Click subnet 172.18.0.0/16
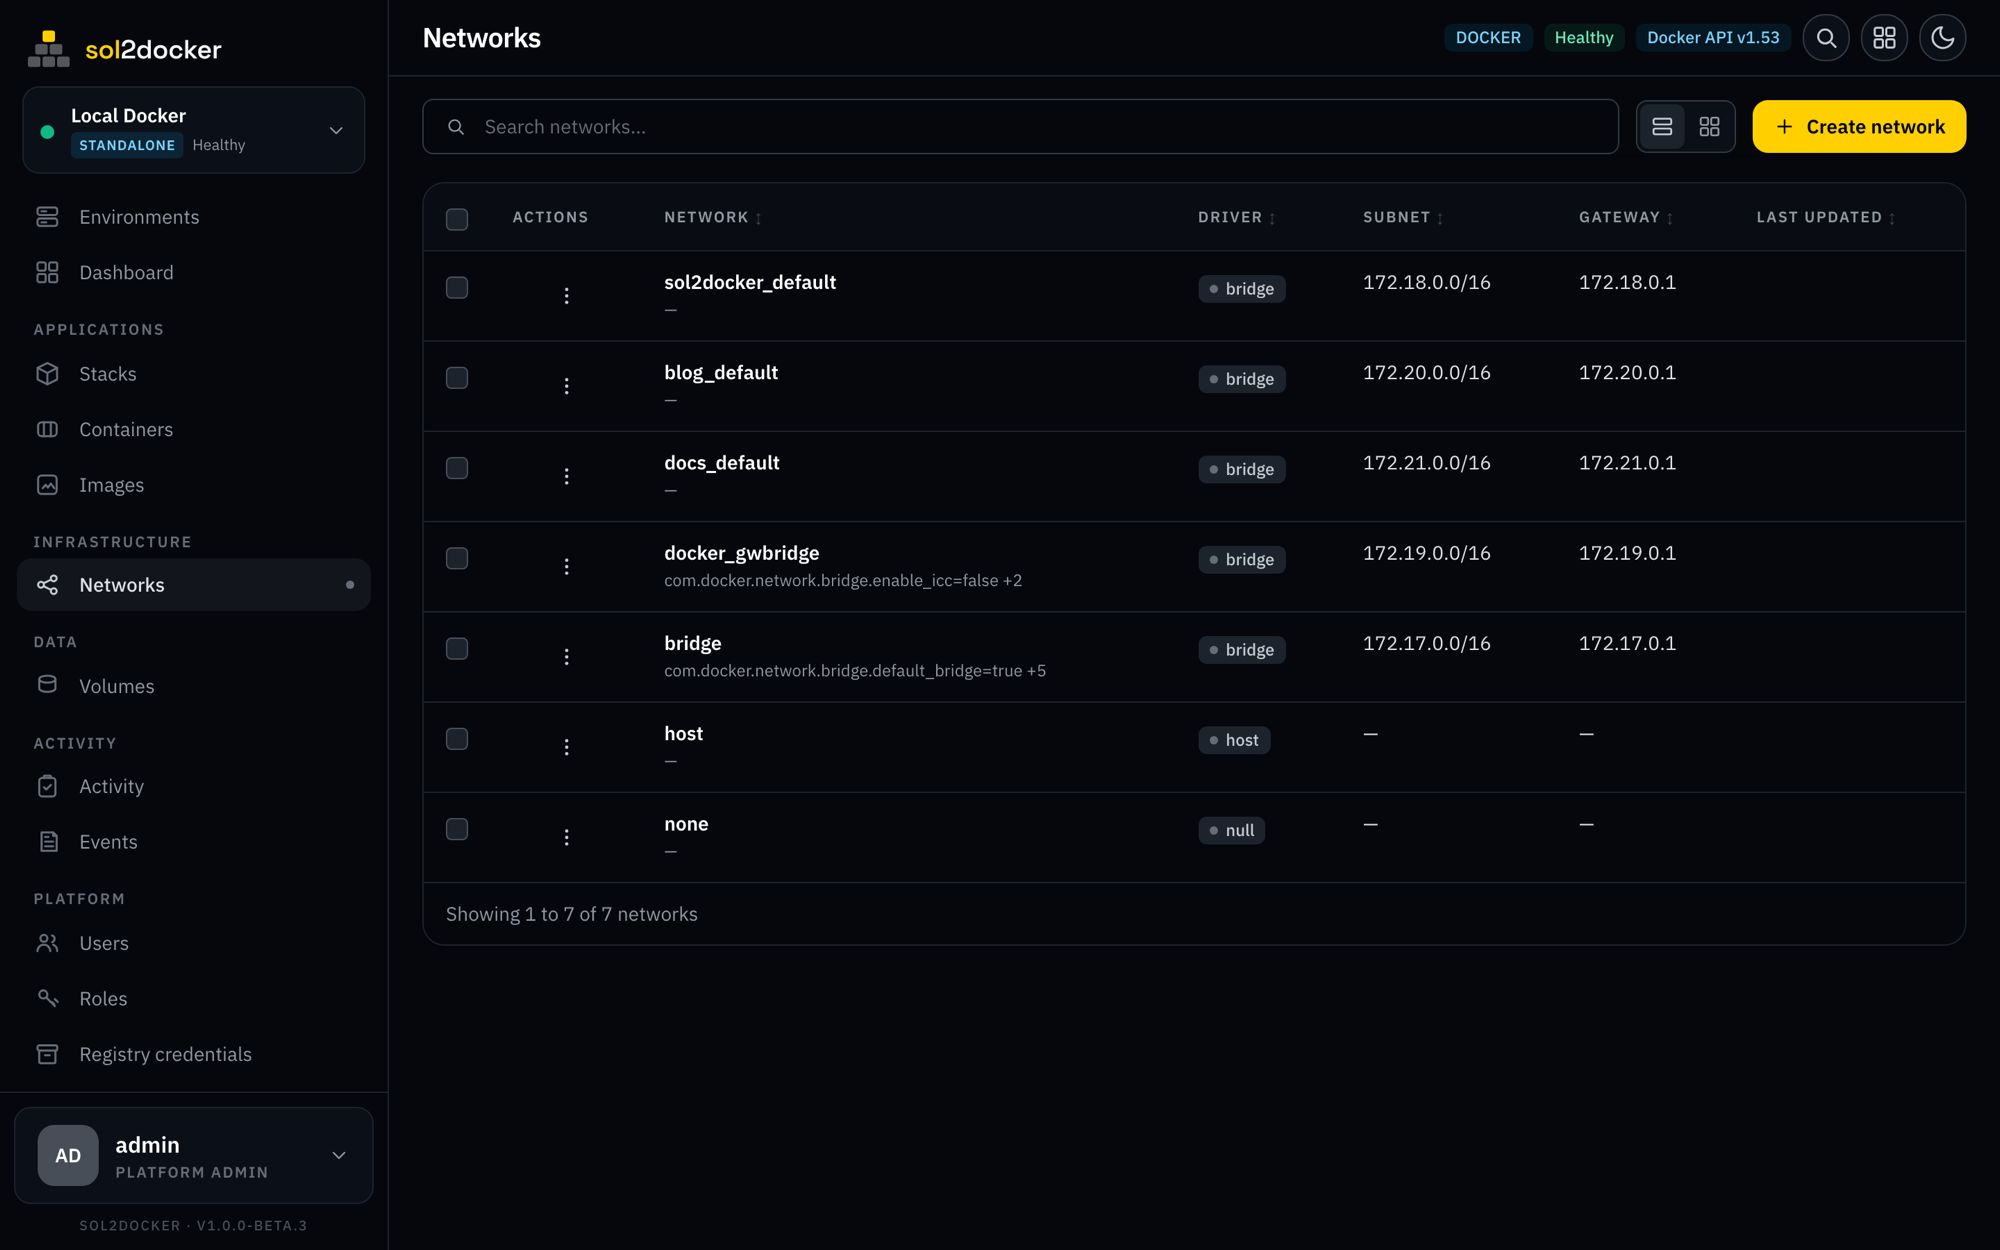 (1427, 283)
